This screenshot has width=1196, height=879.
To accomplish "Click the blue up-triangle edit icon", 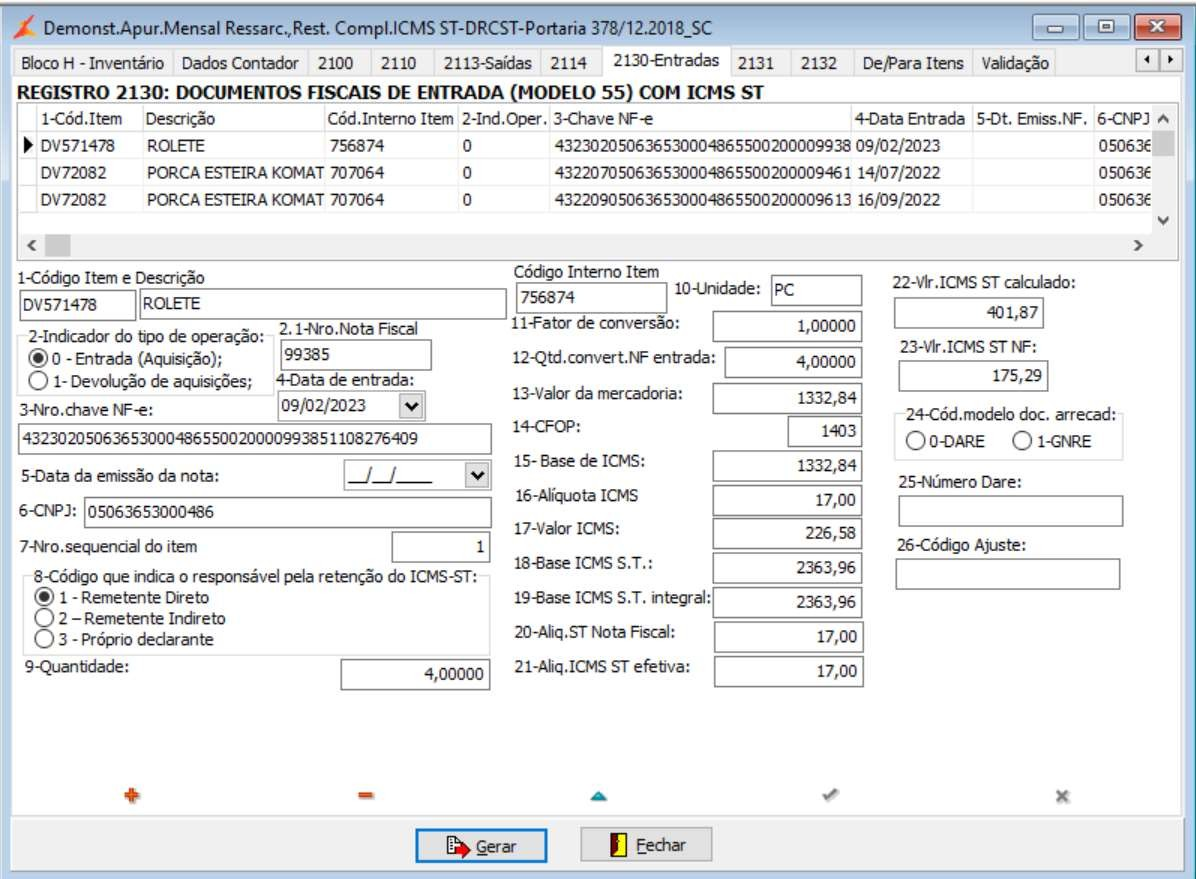I will 599,796.
